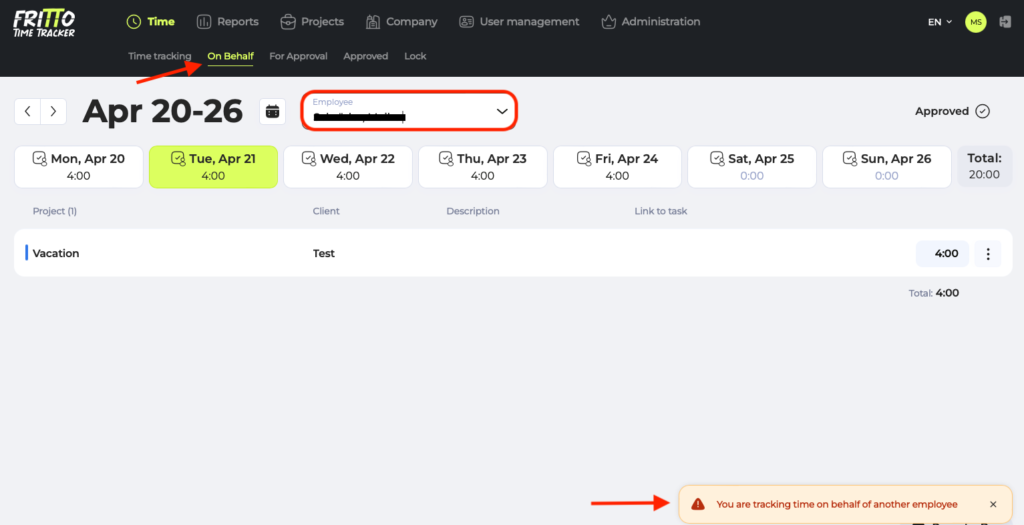Click the icon right of the avatar
Image resolution: width=1024 pixels, height=525 pixels.
tap(1004, 22)
